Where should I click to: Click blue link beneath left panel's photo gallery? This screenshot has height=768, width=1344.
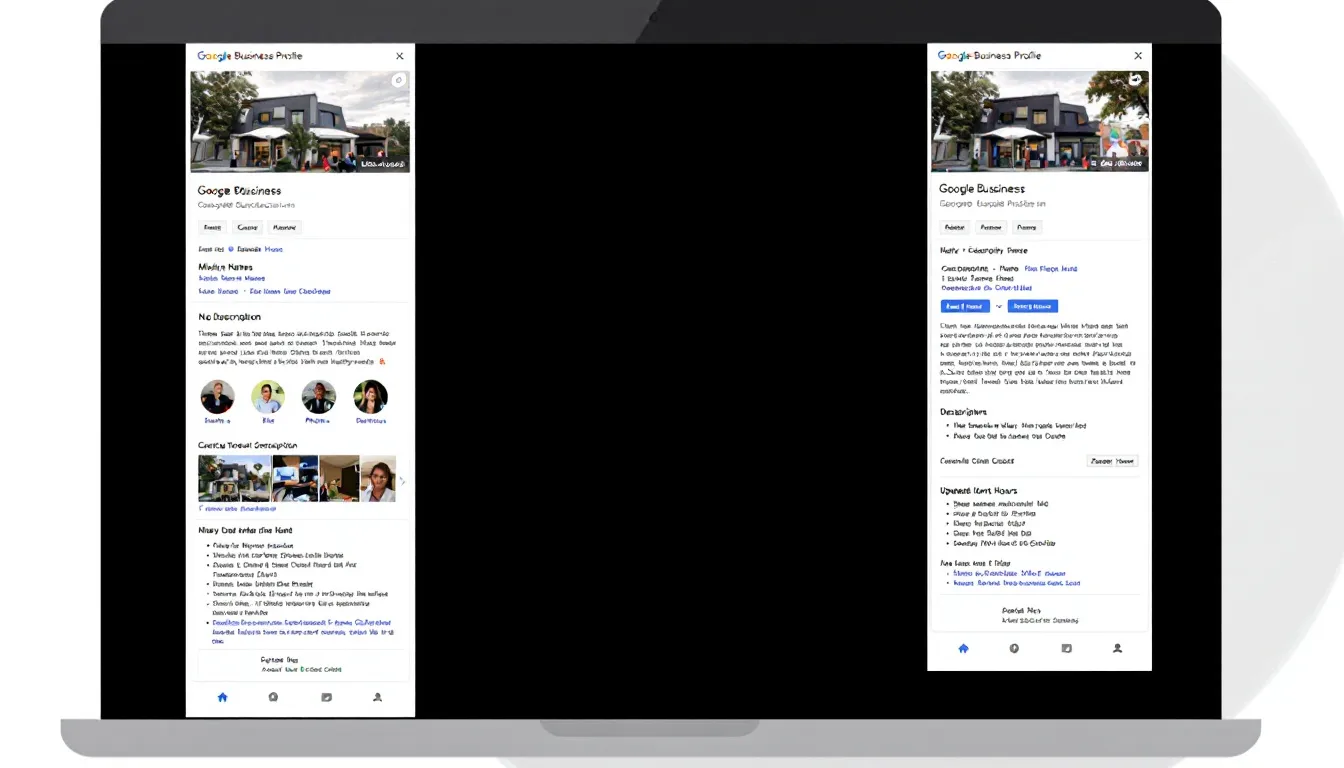coord(237,509)
